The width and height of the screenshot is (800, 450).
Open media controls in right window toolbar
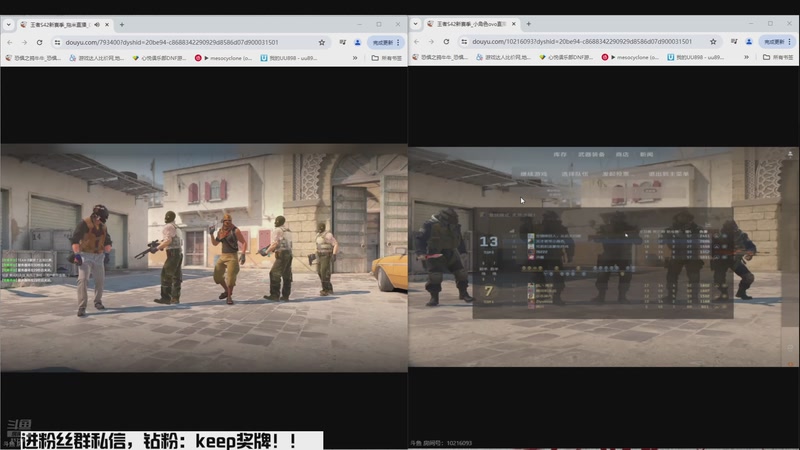click(x=734, y=42)
